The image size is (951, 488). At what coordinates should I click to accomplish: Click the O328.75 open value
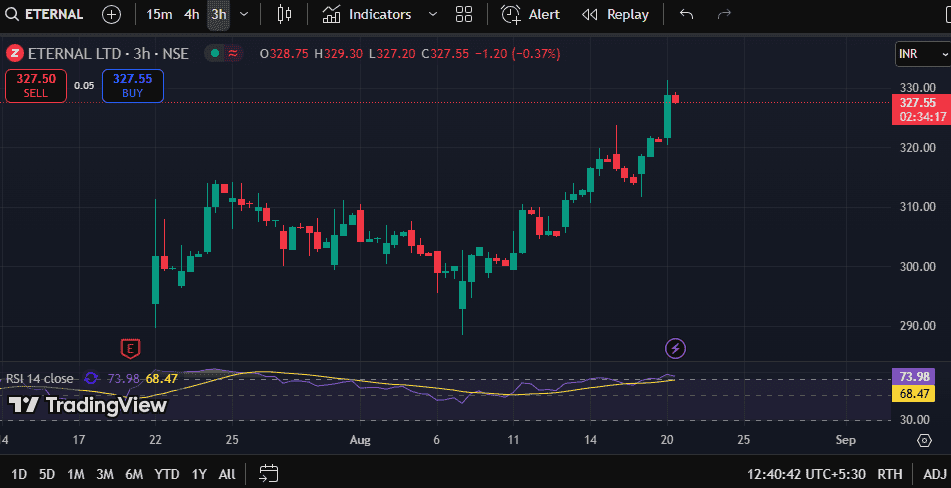[x=285, y=54]
